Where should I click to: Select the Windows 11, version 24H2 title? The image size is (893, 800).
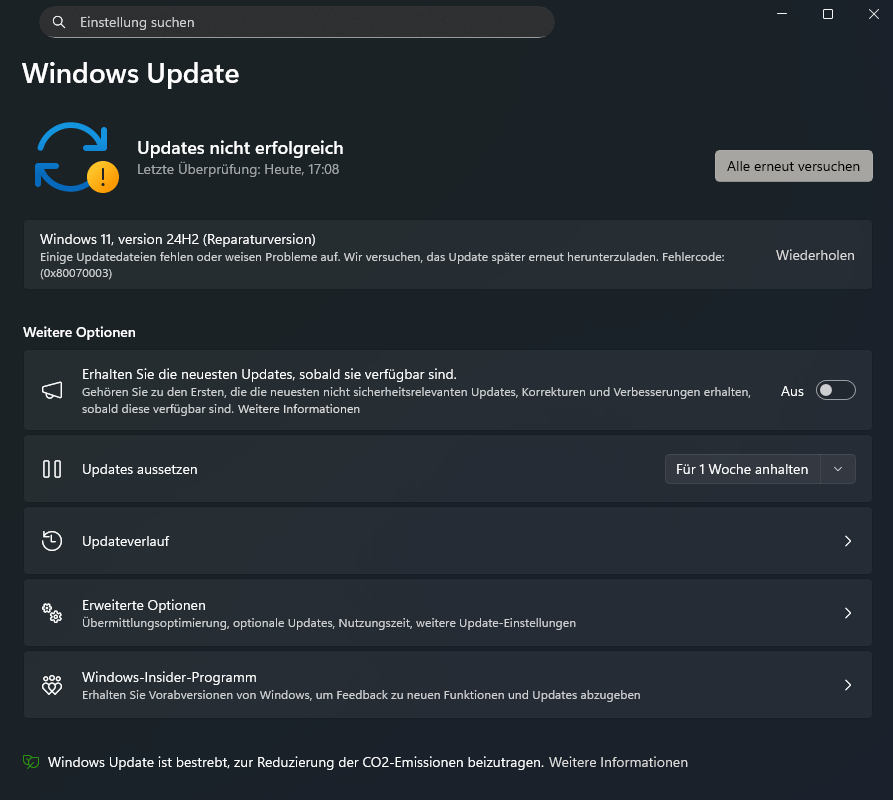point(178,239)
